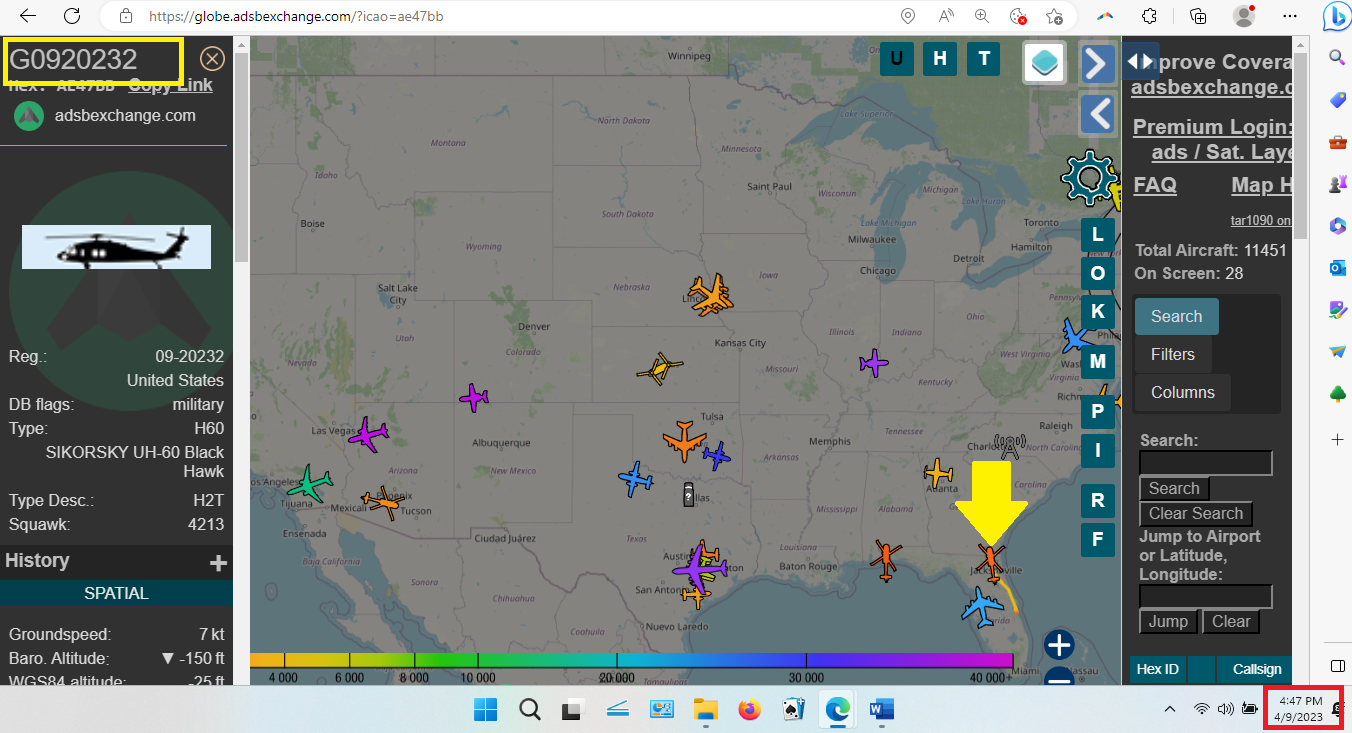Click the Black Hawk helicopter silhouette thumbnail
Screen dimensions: 1352x733
(x=116, y=247)
